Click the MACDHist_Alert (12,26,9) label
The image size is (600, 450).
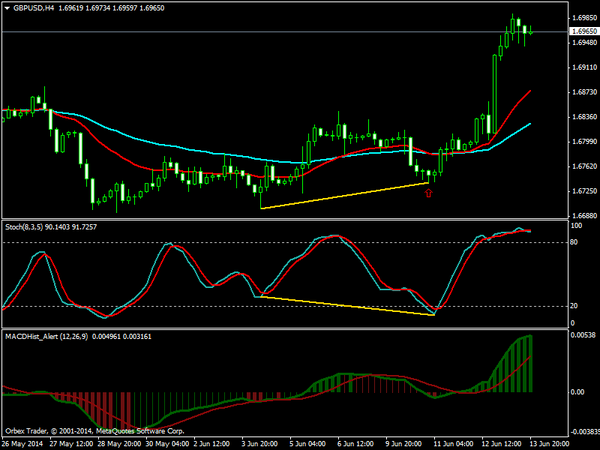point(46,336)
